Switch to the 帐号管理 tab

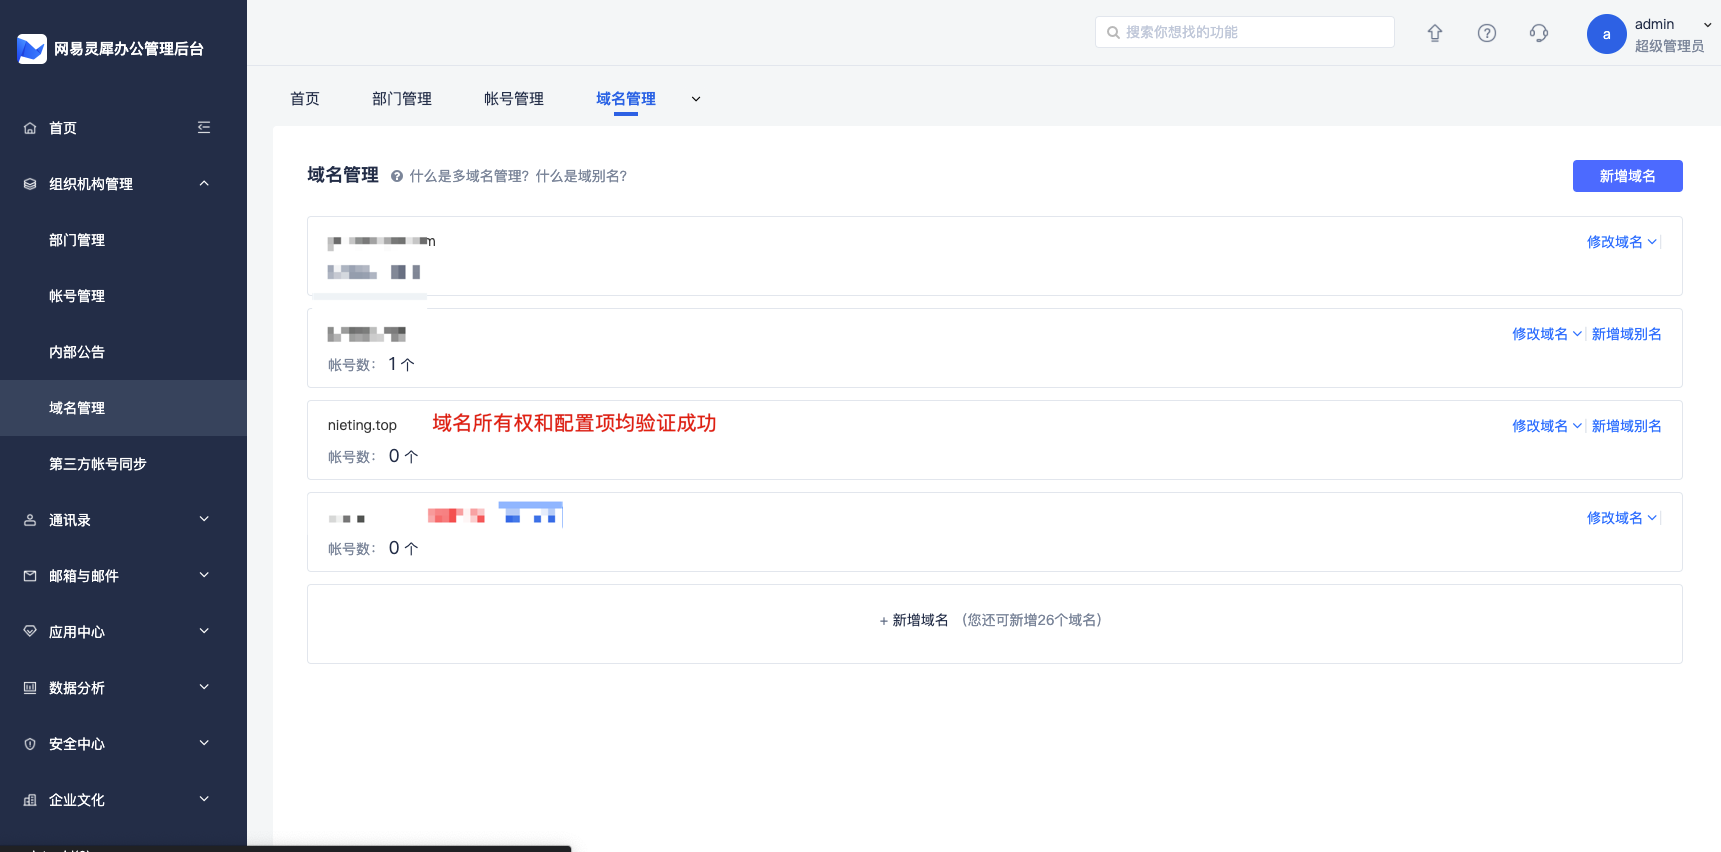tap(513, 99)
